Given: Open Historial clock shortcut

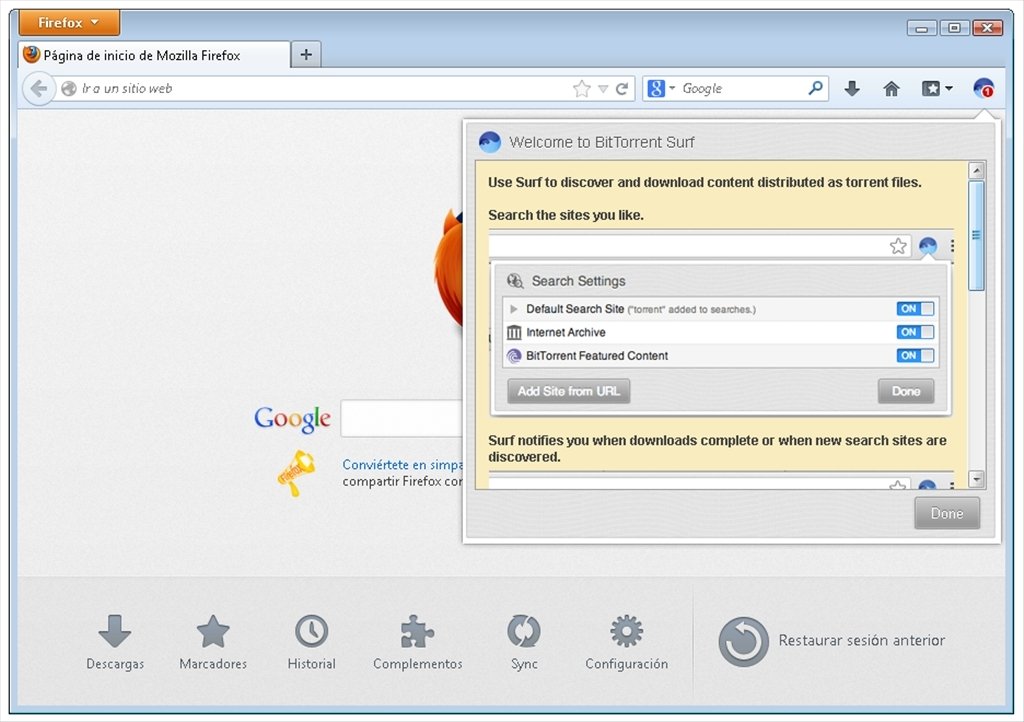Looking at the screenshot, I should coord(312,643).
